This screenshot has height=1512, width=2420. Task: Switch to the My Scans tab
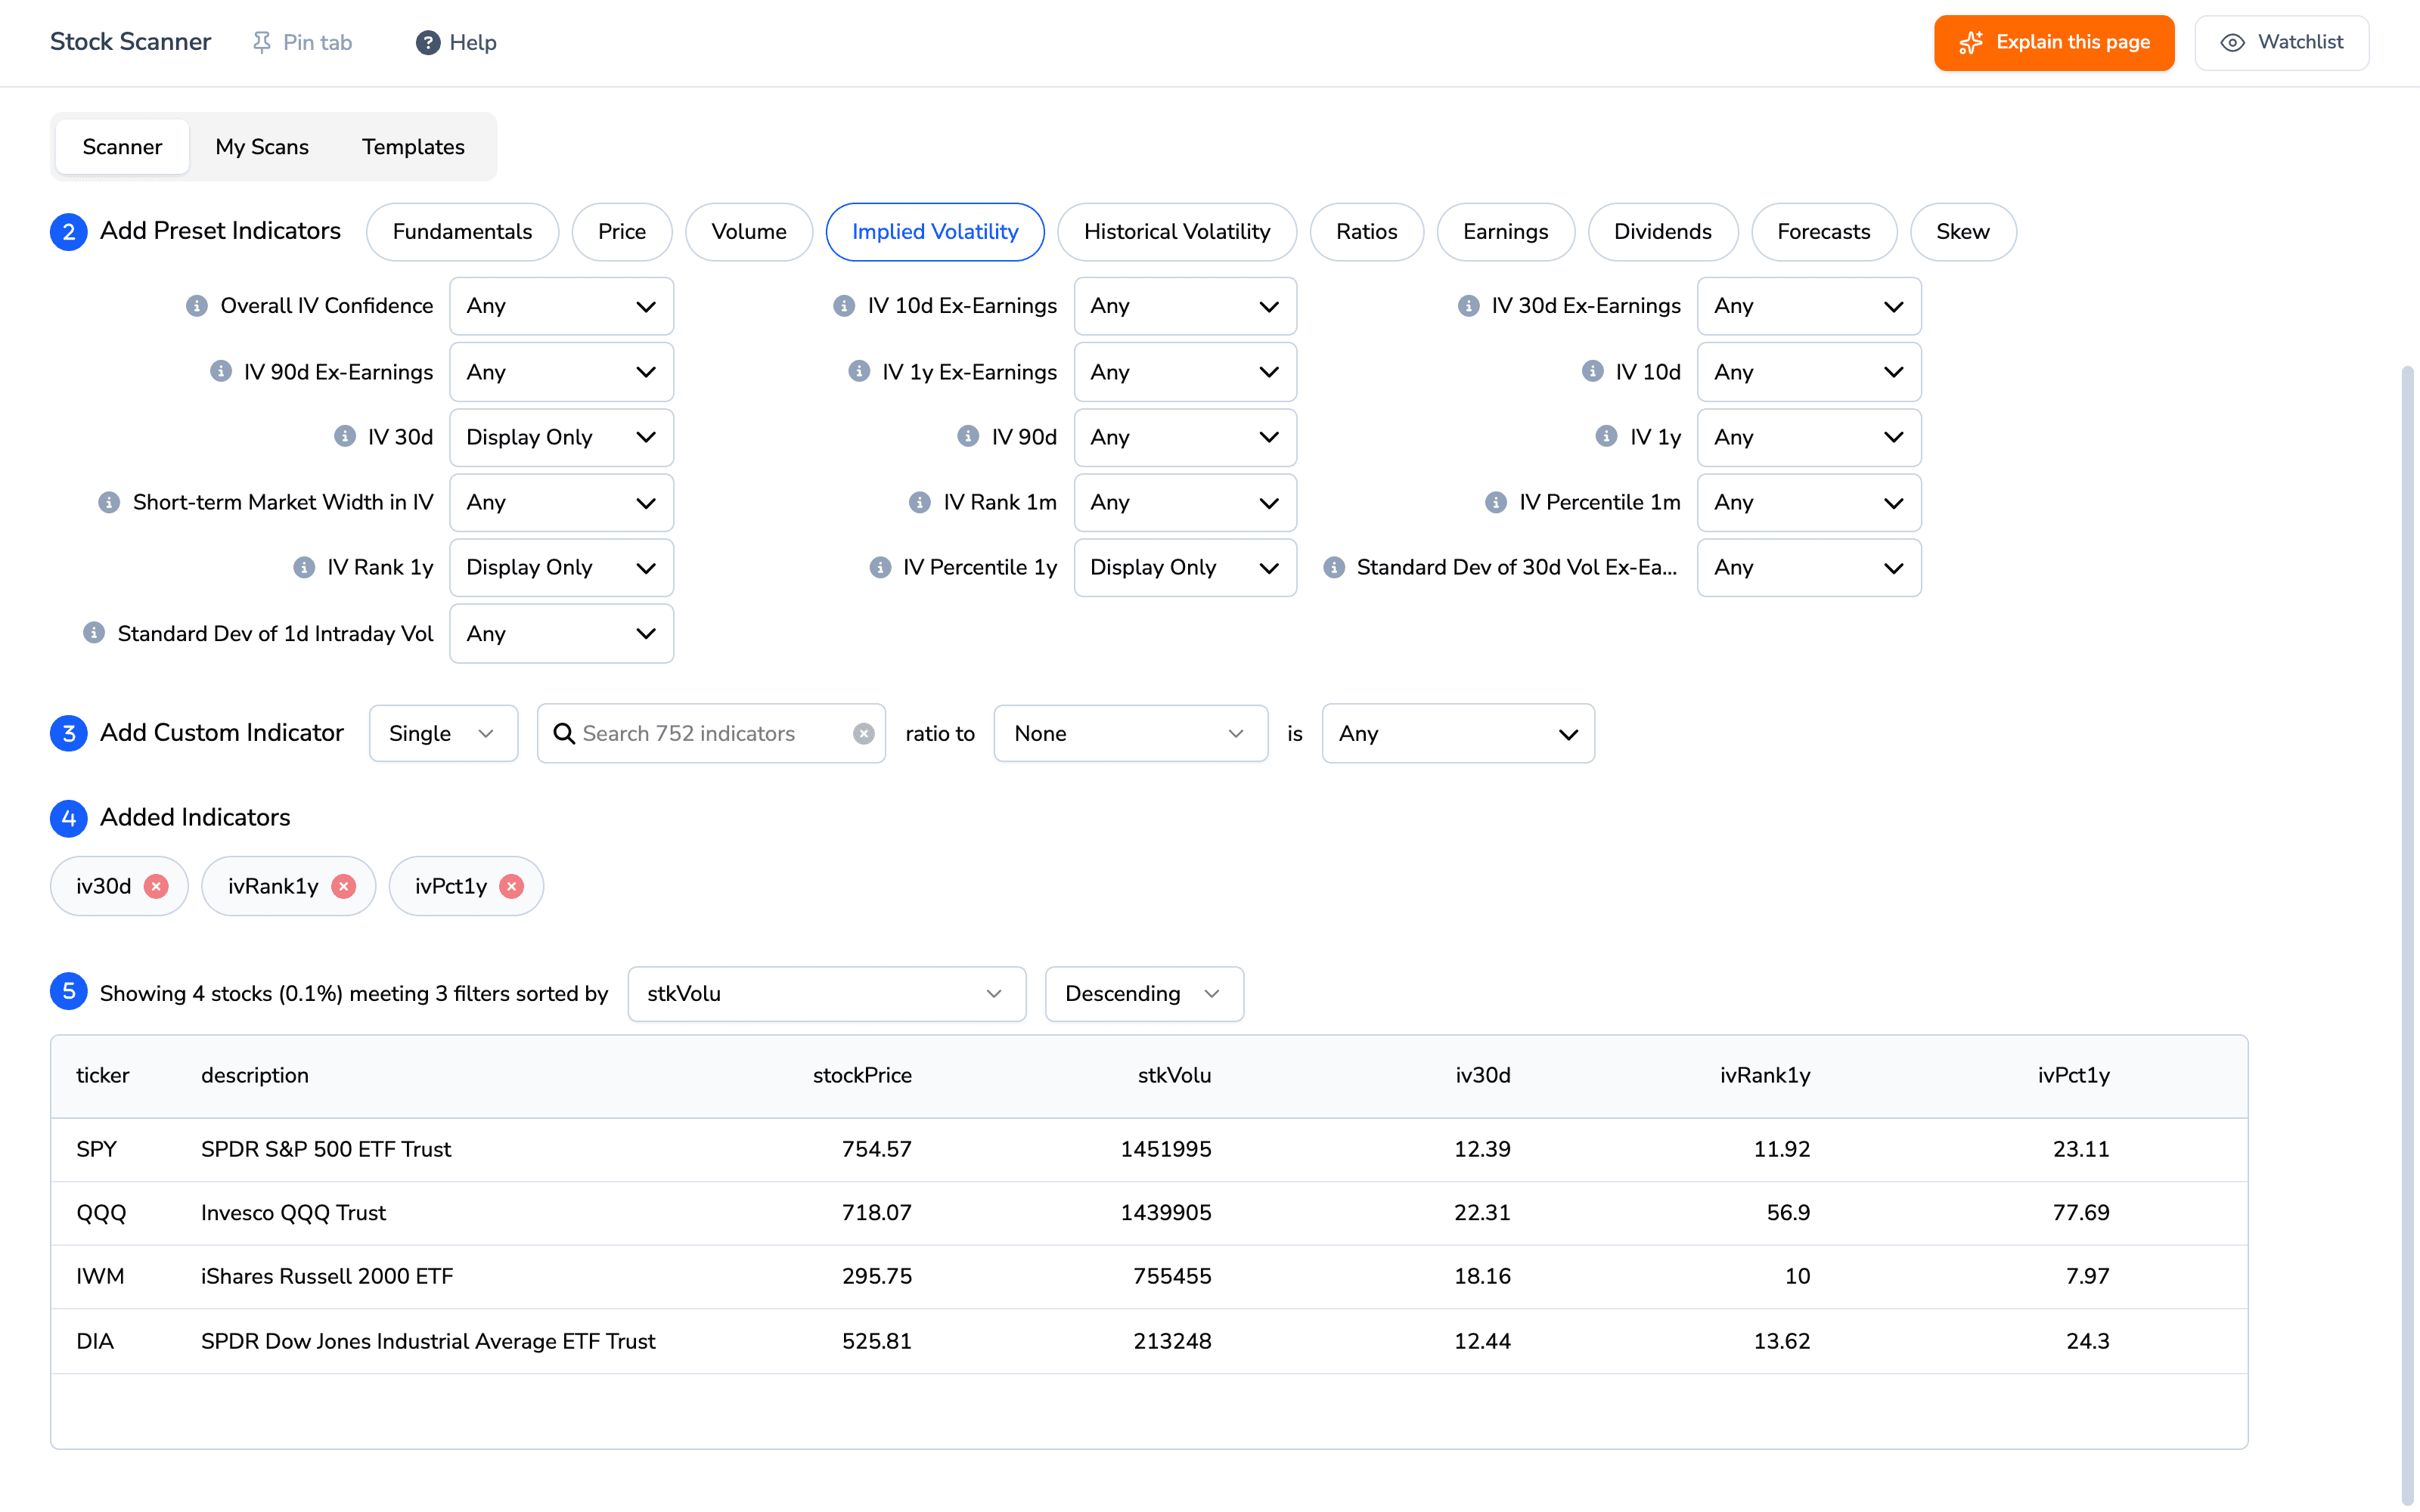pos(262,147)
